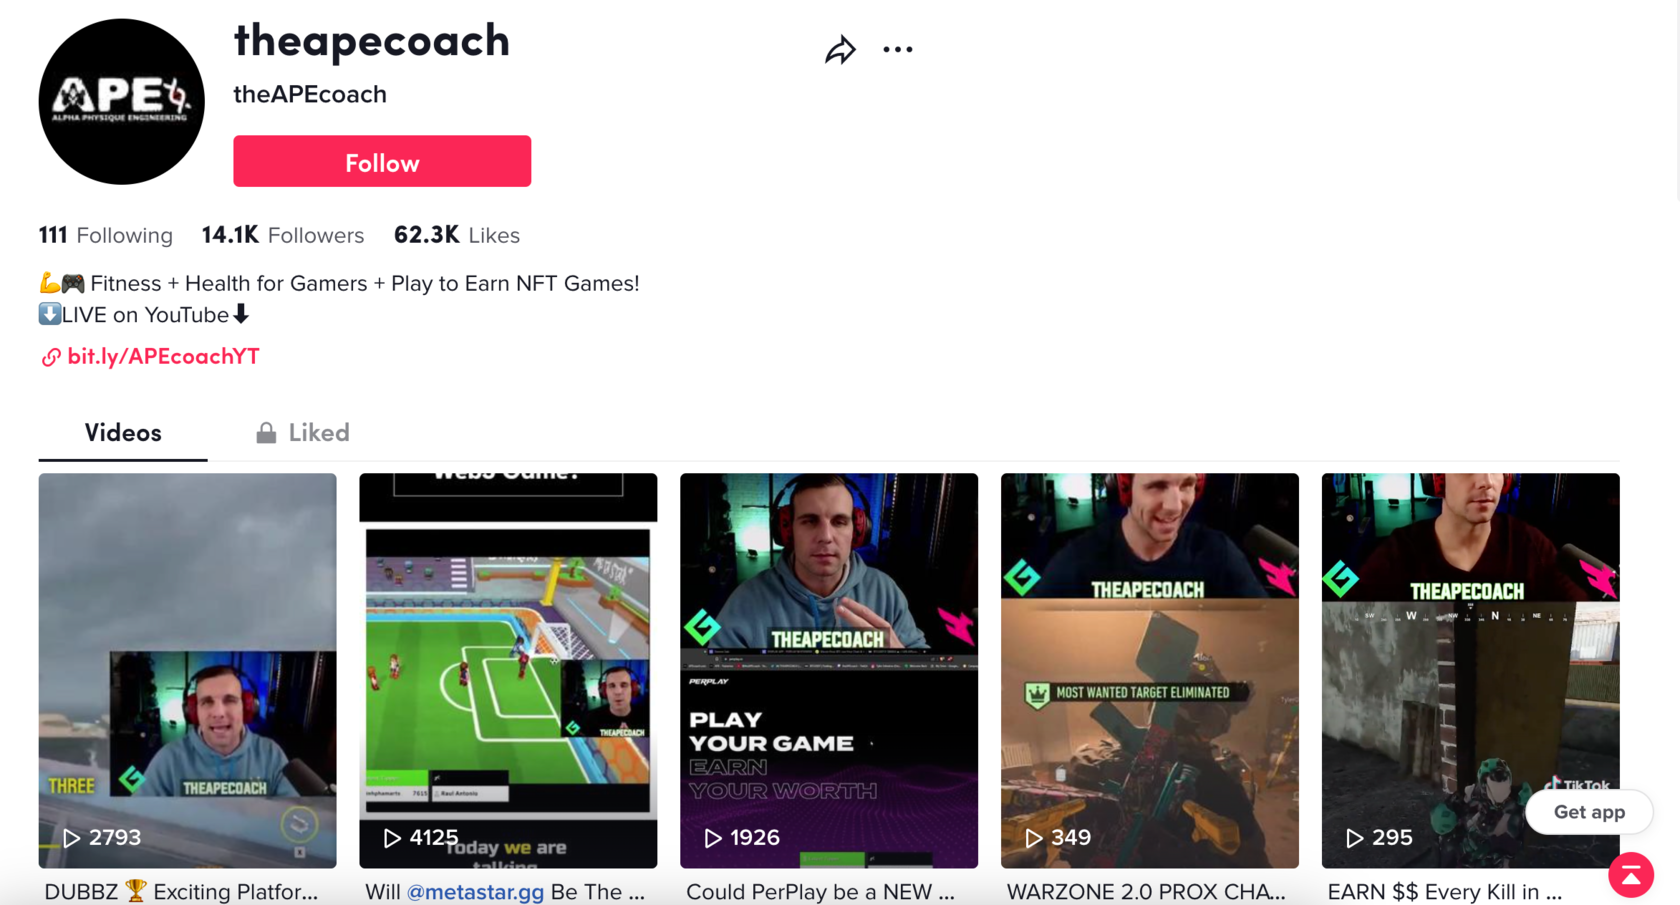Open the WARZONE 2.0 PROX CHAT video
1680x905 pixels.
coord(1149,670)
